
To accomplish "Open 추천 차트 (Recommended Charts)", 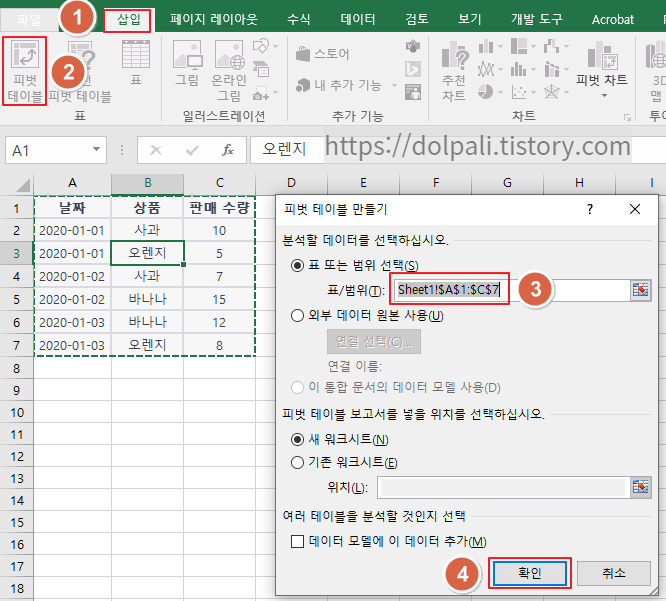I will click(x=454, y=70).
